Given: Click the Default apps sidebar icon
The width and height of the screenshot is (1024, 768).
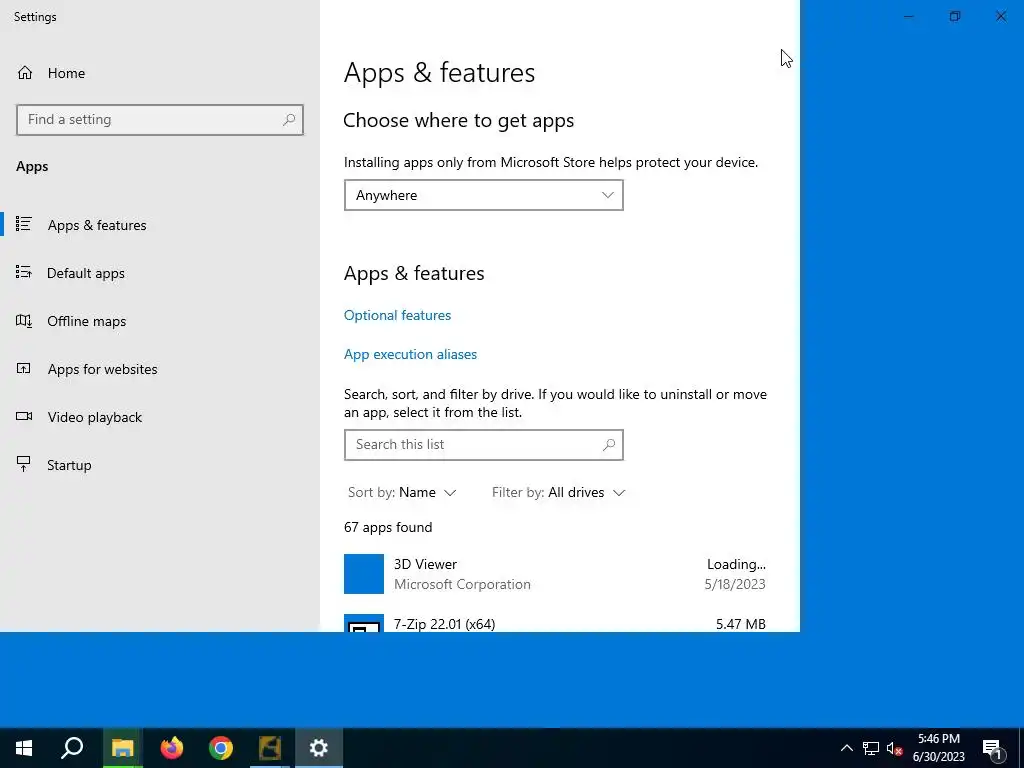Looking at the screenshot, I should pos(24,272).
